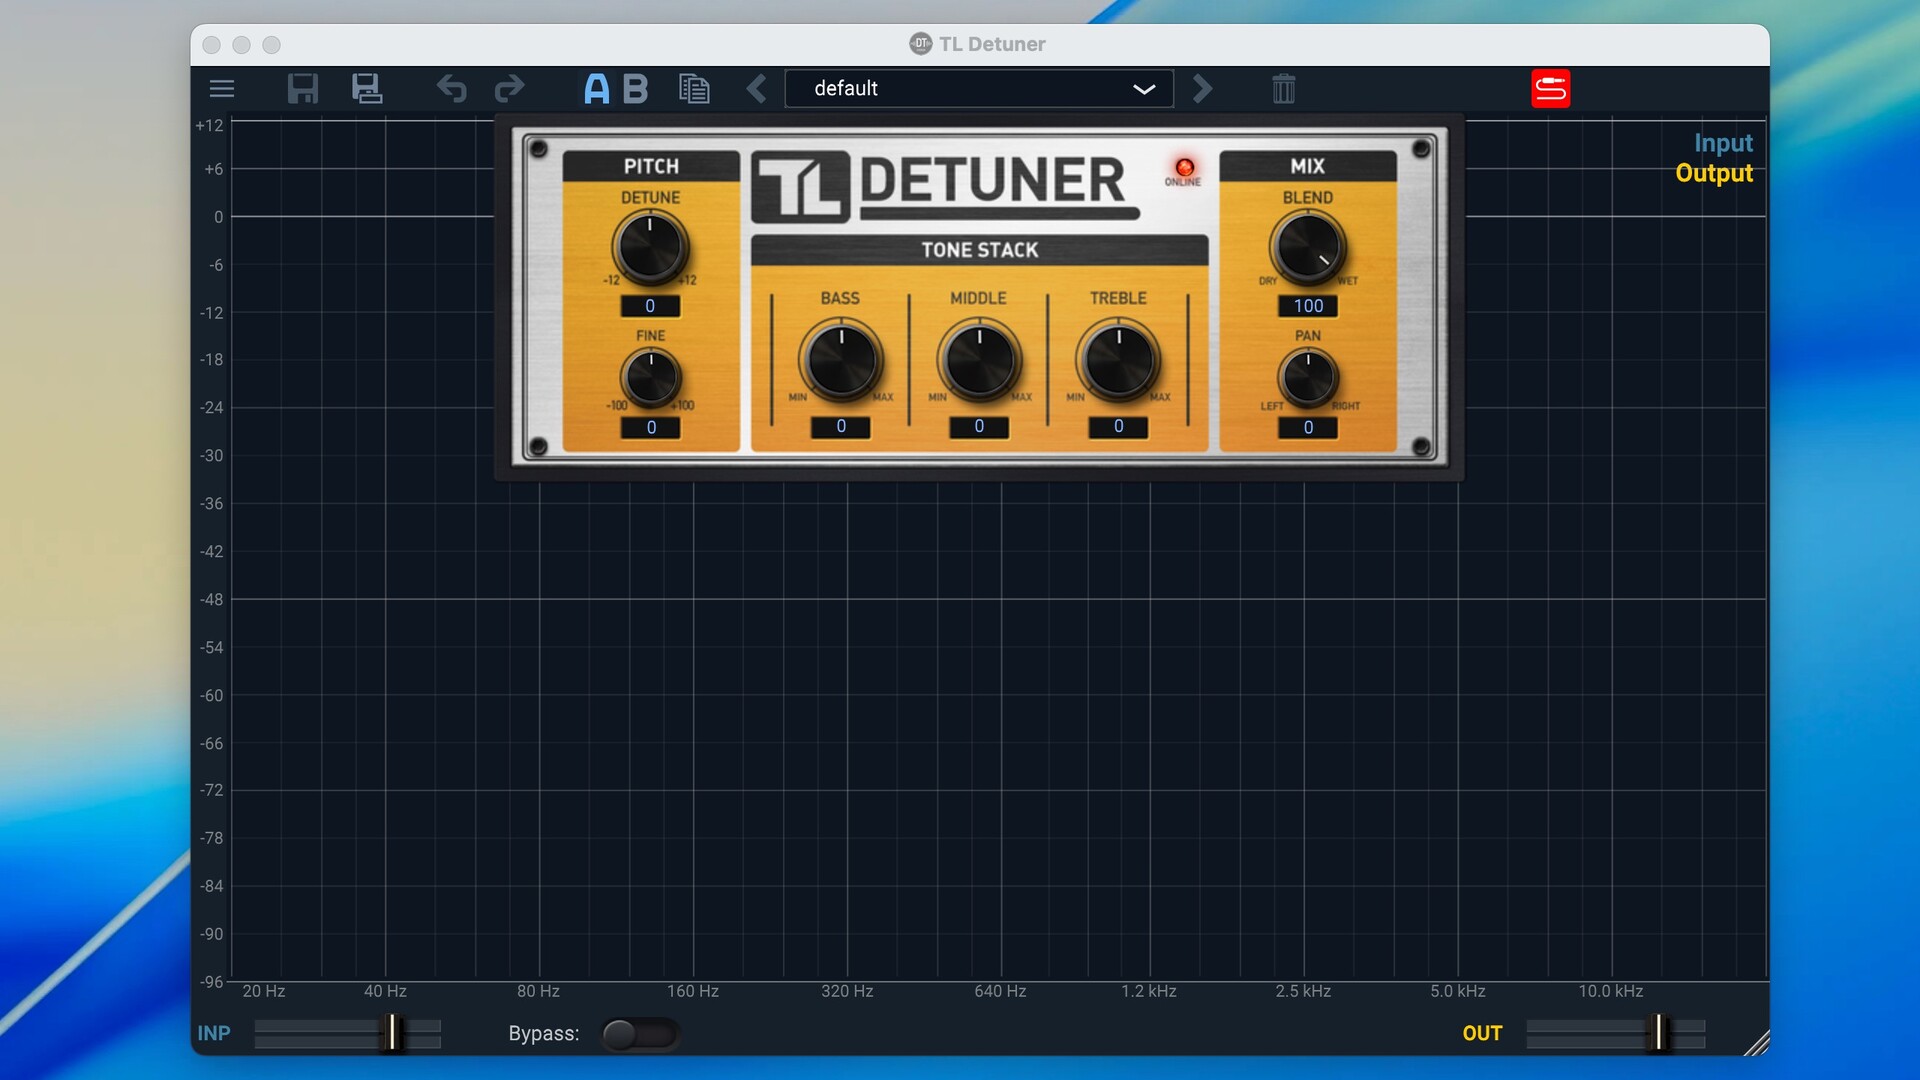Copy settings between A and B
This screenshot has height=1080, width=1920.
pyautogui.click(x=694, y=89)
